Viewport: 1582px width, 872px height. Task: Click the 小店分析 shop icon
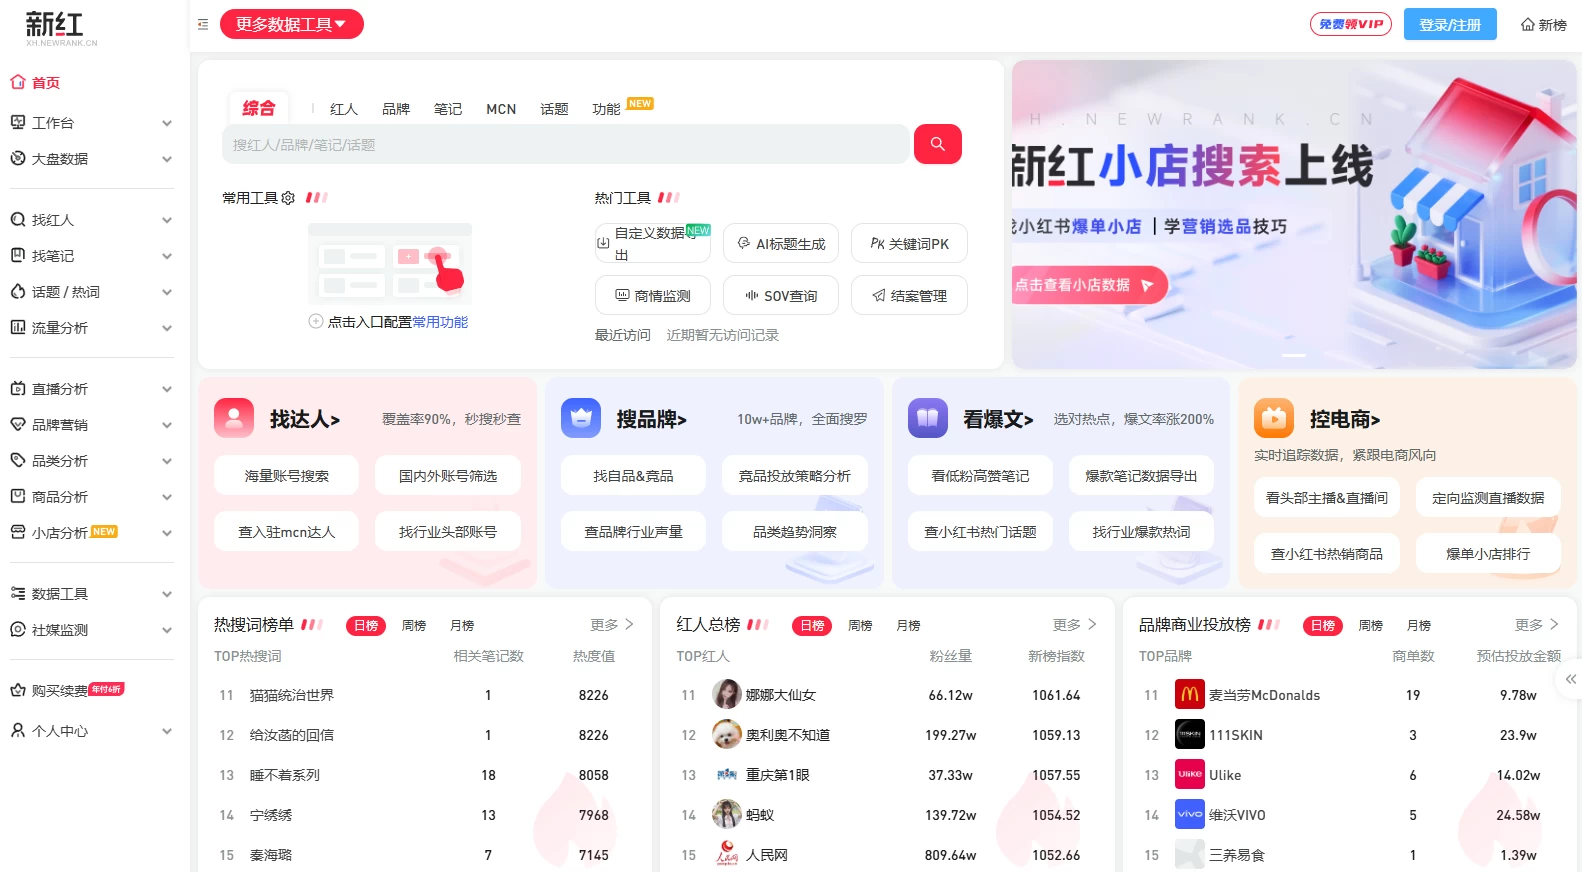tap(17, 532)
